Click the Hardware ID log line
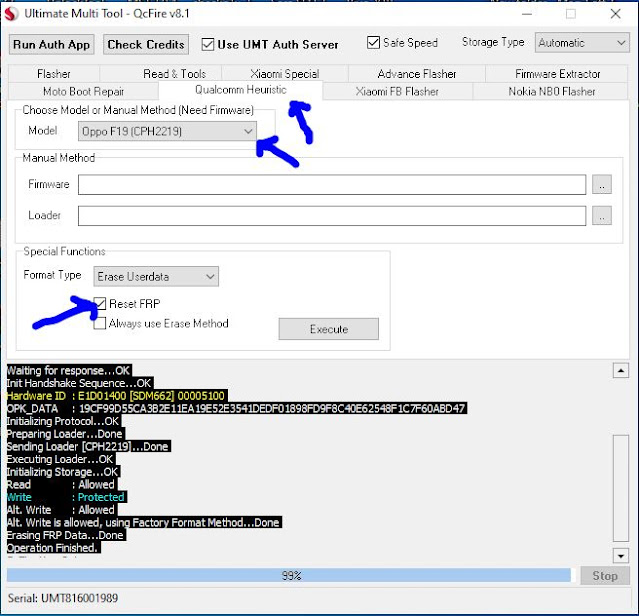 coord(117,396)
